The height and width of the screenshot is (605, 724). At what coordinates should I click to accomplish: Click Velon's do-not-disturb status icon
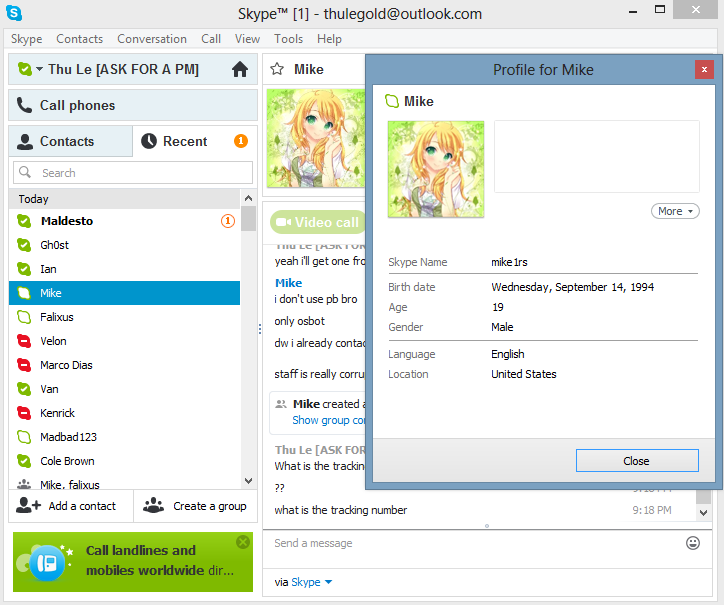coord(24,341)
